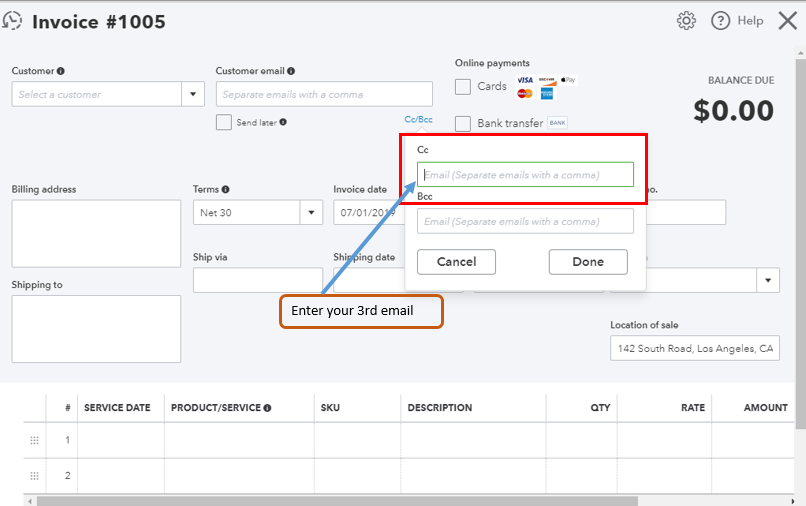
Task: Check the Cards online payment option
Action: [463, 86]
